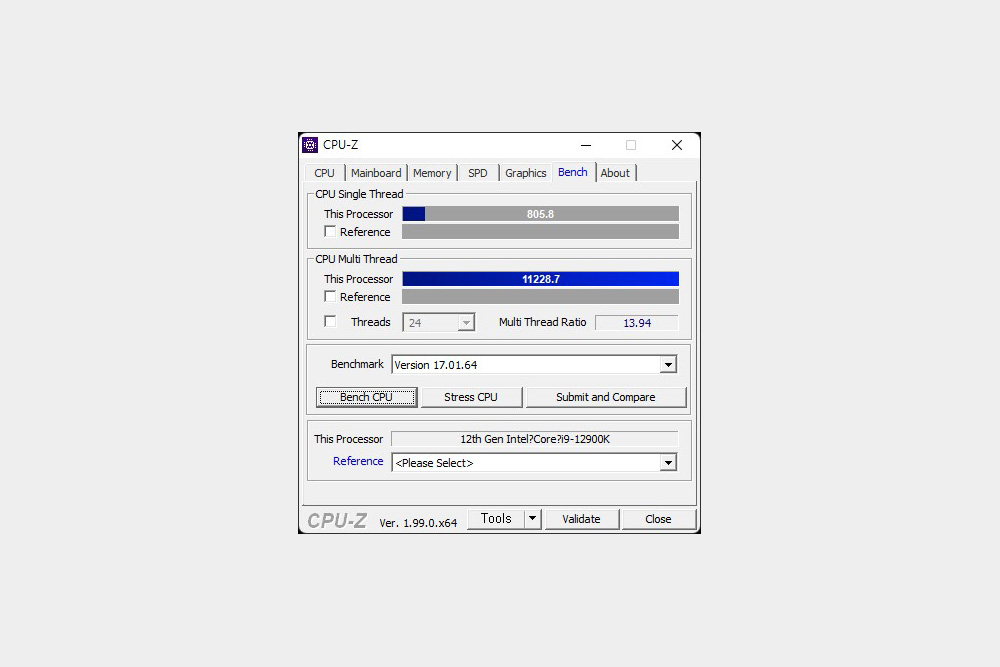Image resolution: width=1000 pixels, height=667 pixels.
Task: Go to the Memory tab
Action: 432,173
